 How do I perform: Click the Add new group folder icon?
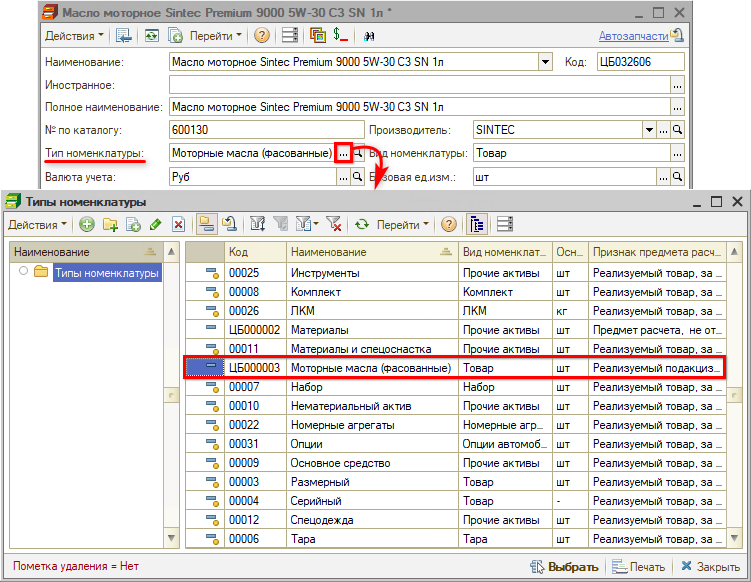coord(110,225)
